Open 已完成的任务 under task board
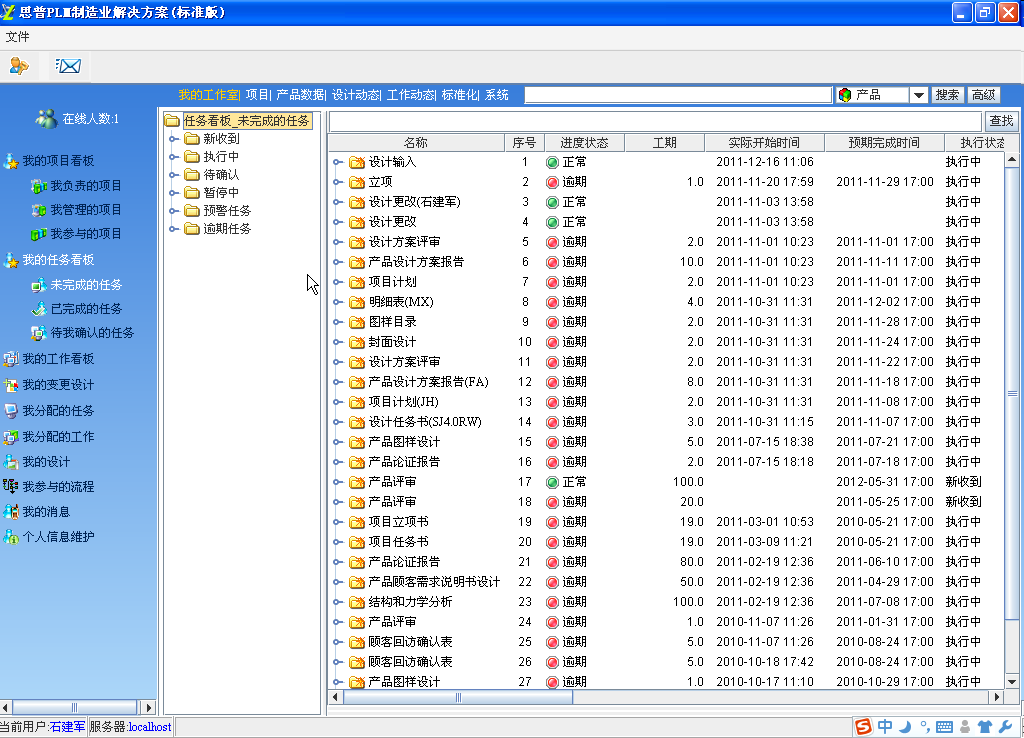Image resolution: width=1024 pixels, height=738 pixels. tap(86, 309)
